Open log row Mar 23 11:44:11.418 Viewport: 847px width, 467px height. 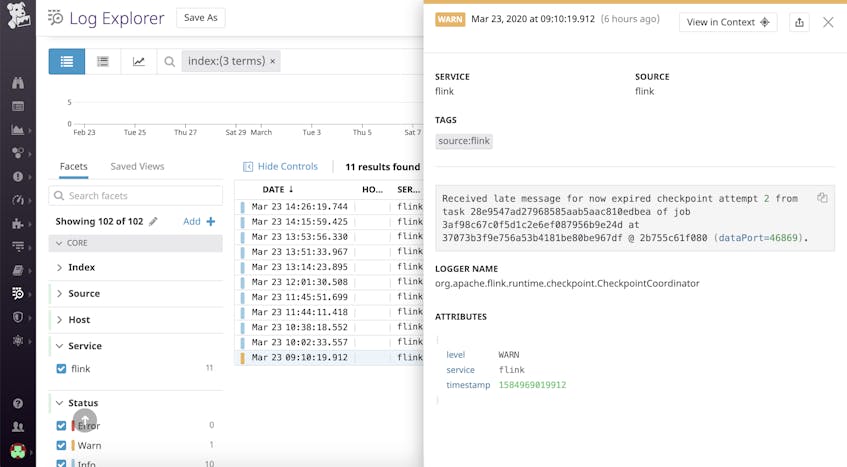(x=330, y=312)
